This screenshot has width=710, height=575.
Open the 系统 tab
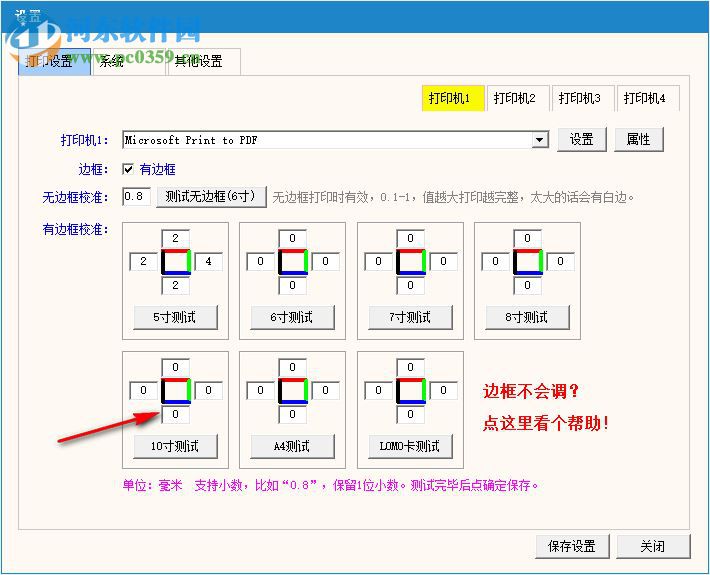coord(128,61)
